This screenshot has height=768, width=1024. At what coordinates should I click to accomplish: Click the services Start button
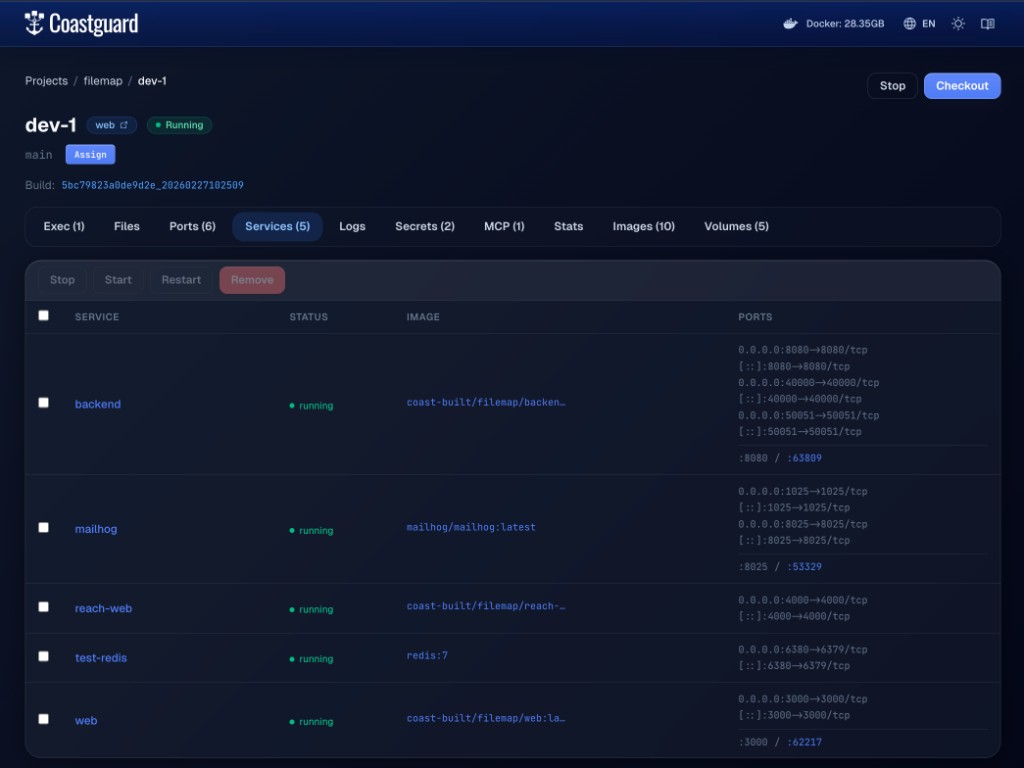(x=118, y=280)
